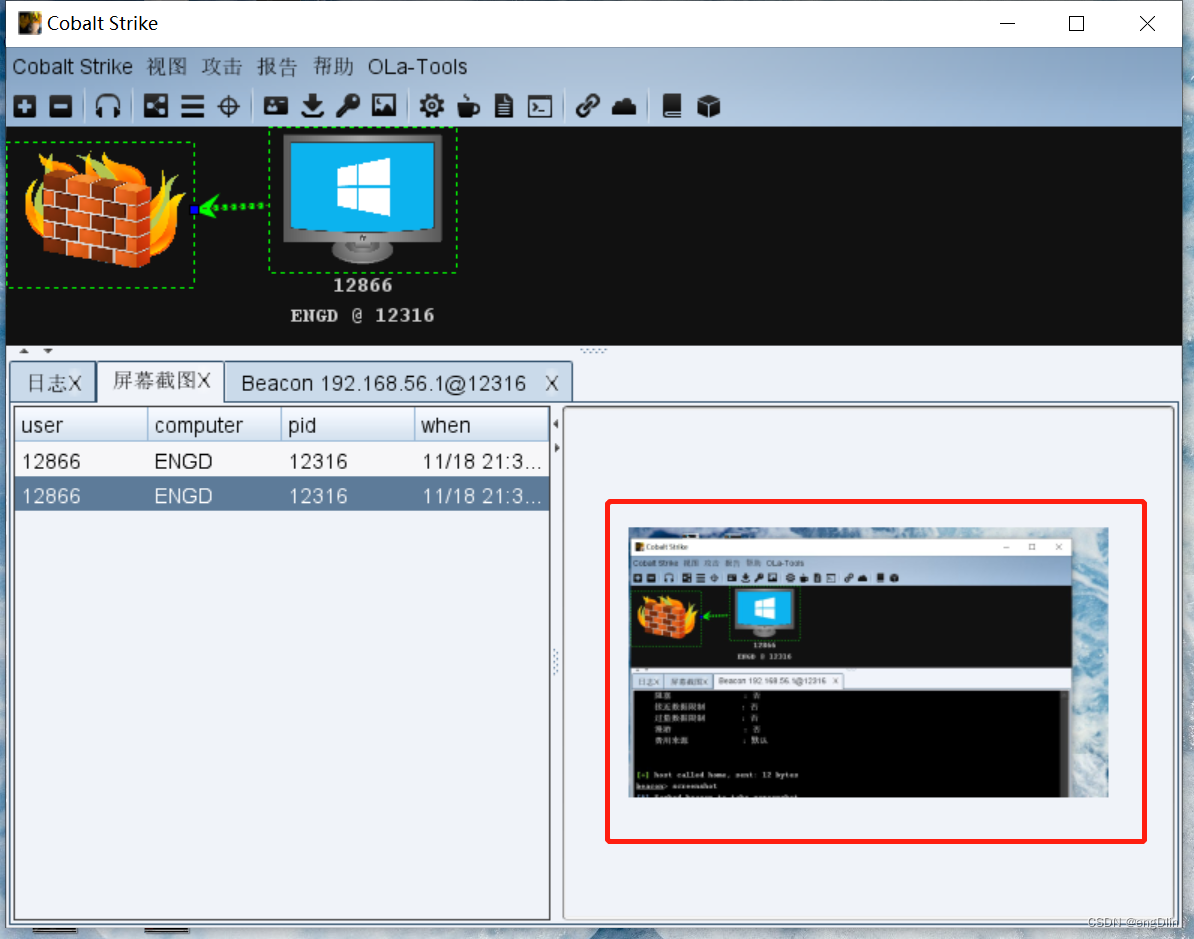
Task: Open downloaded files arrow icon
Action: click(312, 107)
